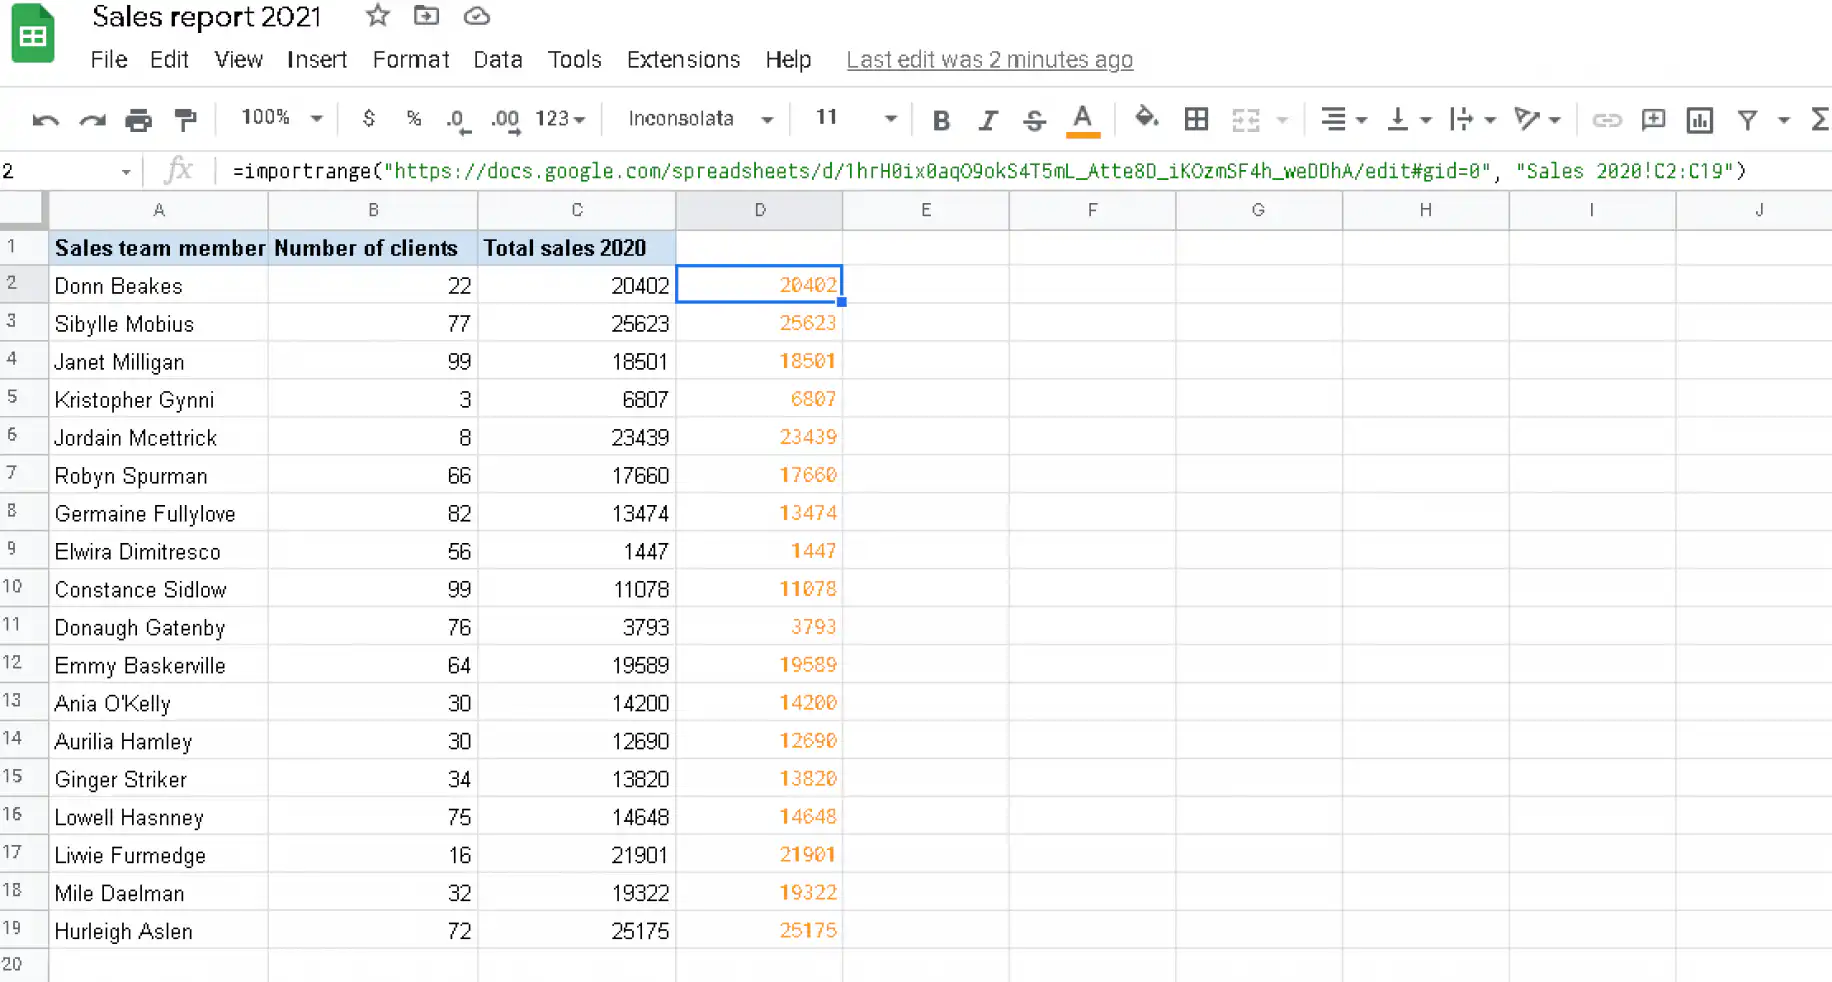Click the Insert link icon
Viewport: 1832px width, 982px height.
pos(1606,120)
